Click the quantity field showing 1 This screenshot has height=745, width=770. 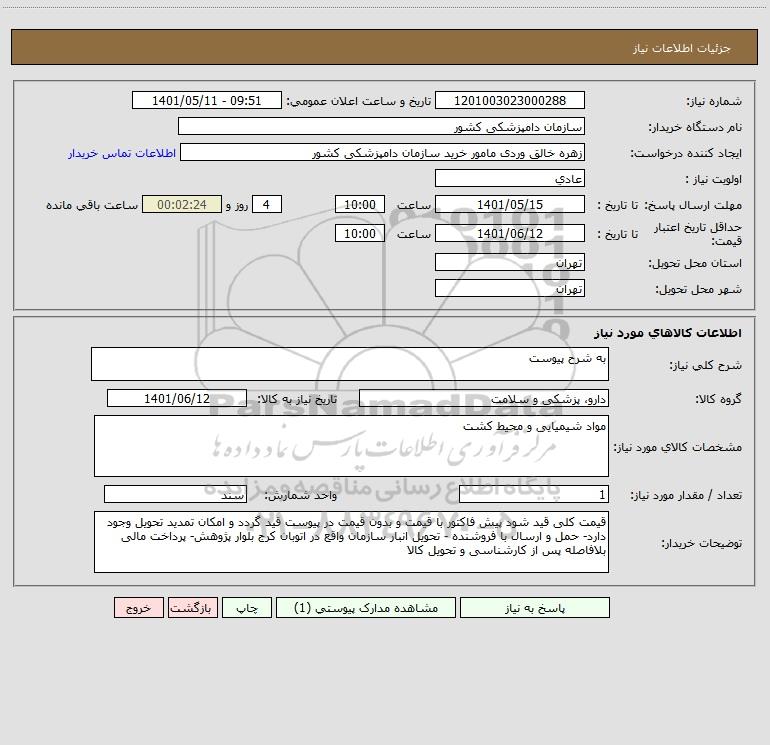534,495
